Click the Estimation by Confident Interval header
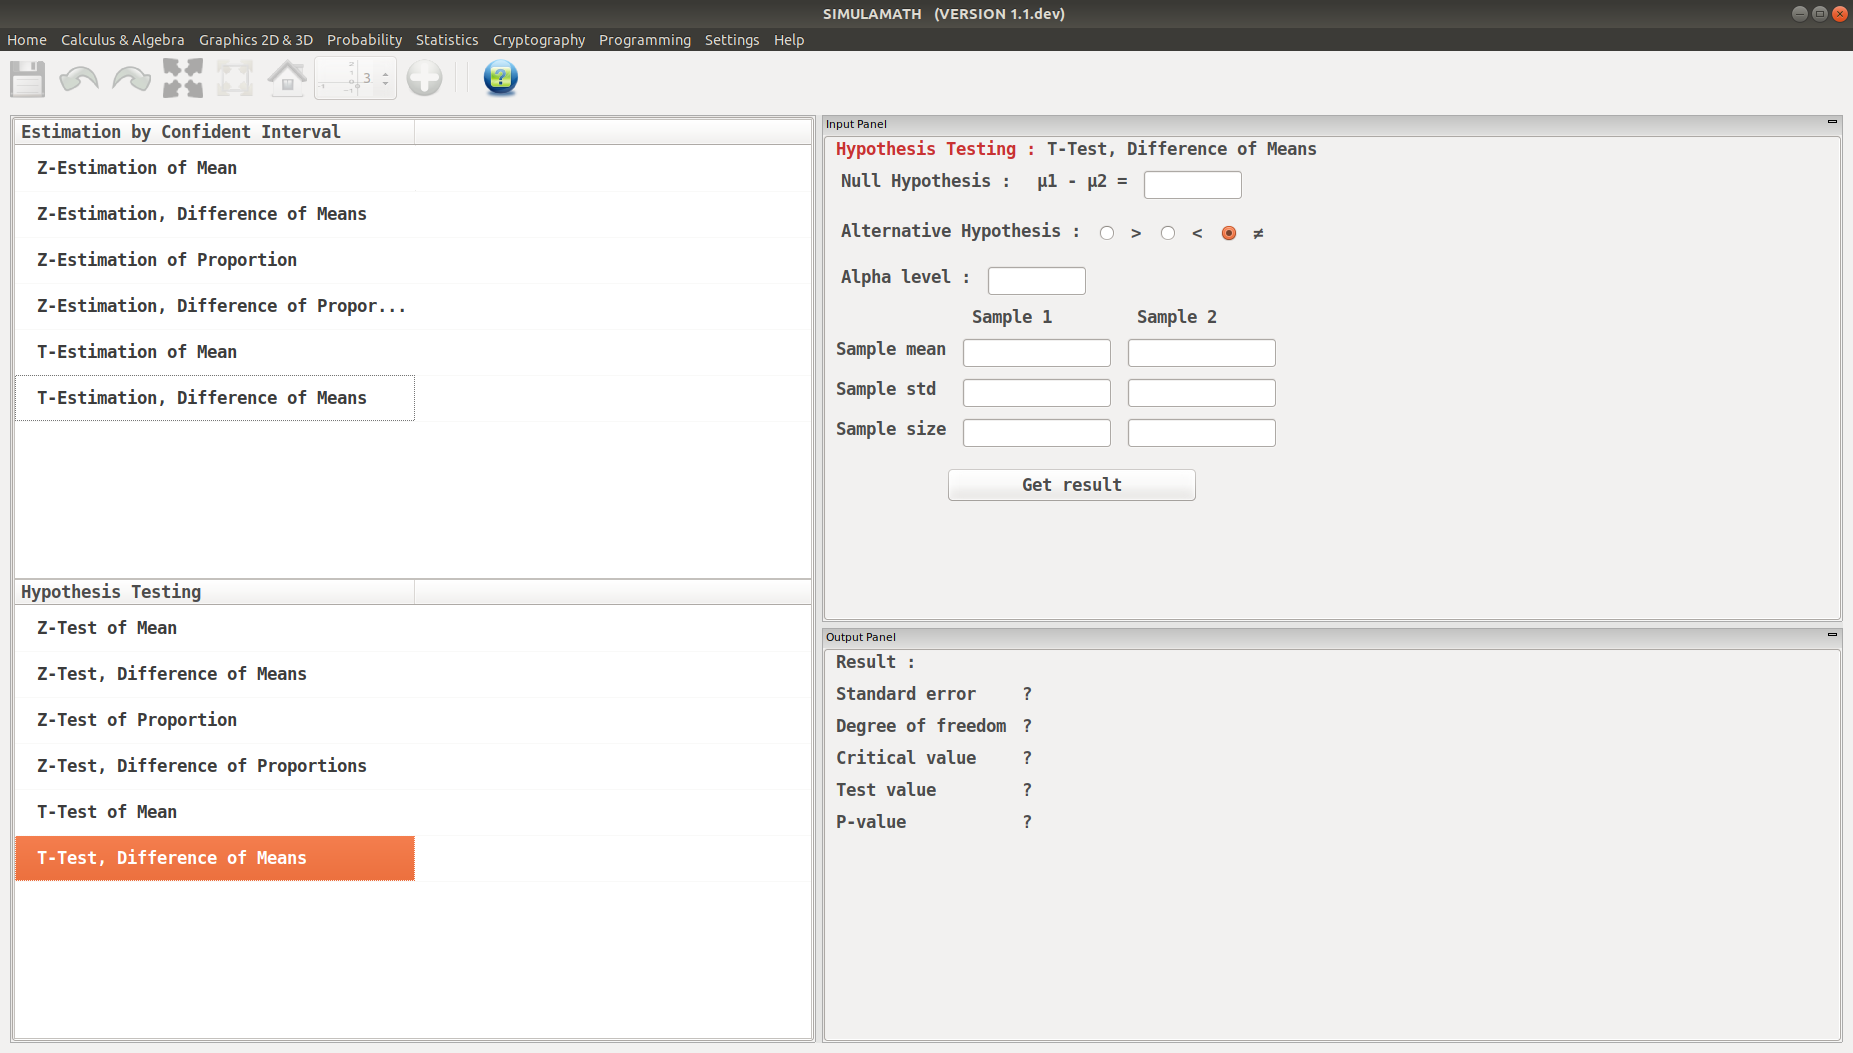Viewport: 1853px width, 1053px height. [215, 132]
